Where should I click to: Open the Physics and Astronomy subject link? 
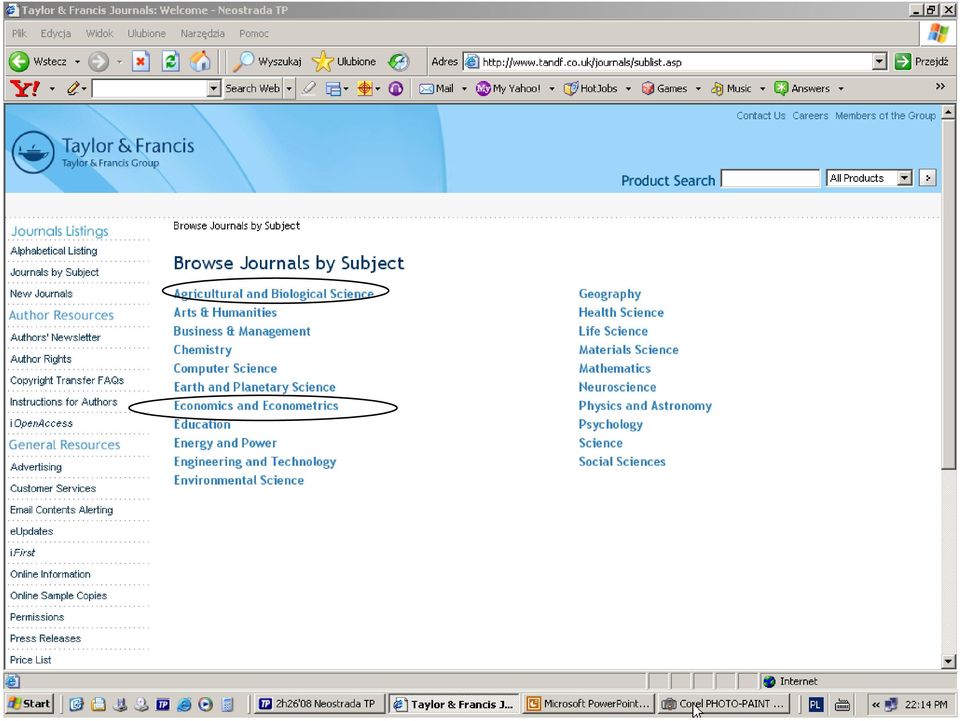645,406
